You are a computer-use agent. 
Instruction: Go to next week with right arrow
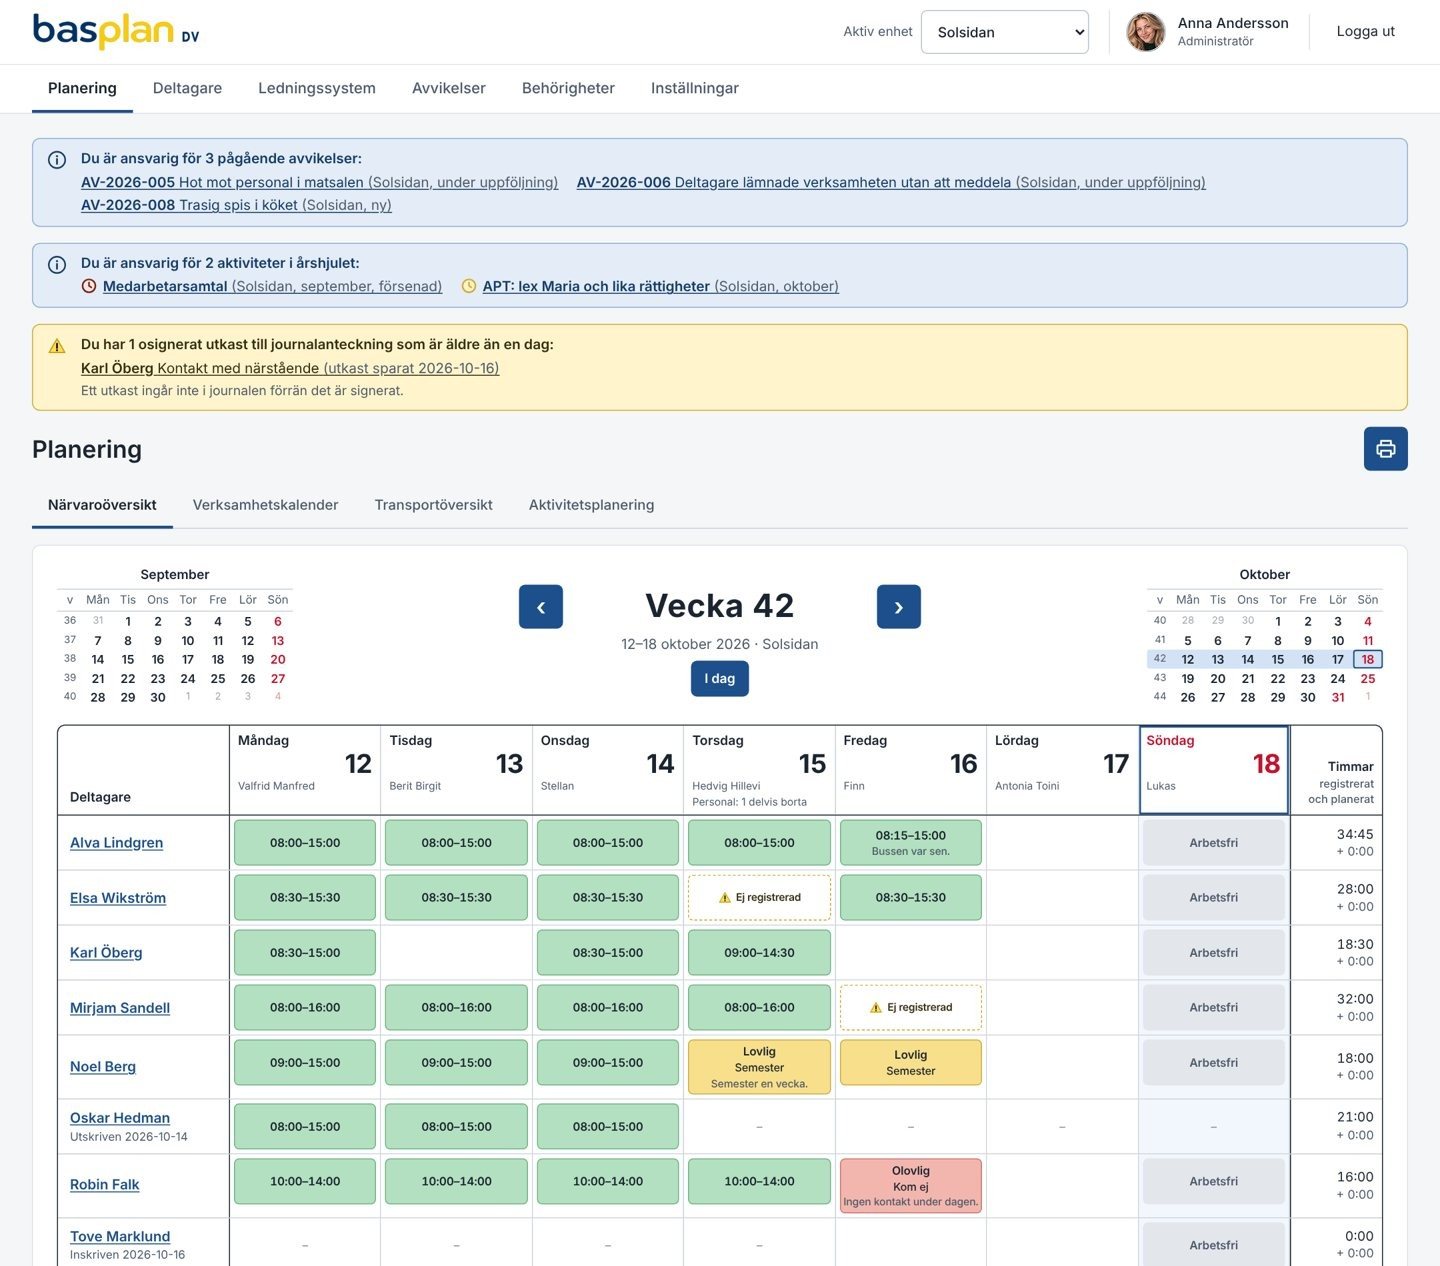(x=899, y=607)
